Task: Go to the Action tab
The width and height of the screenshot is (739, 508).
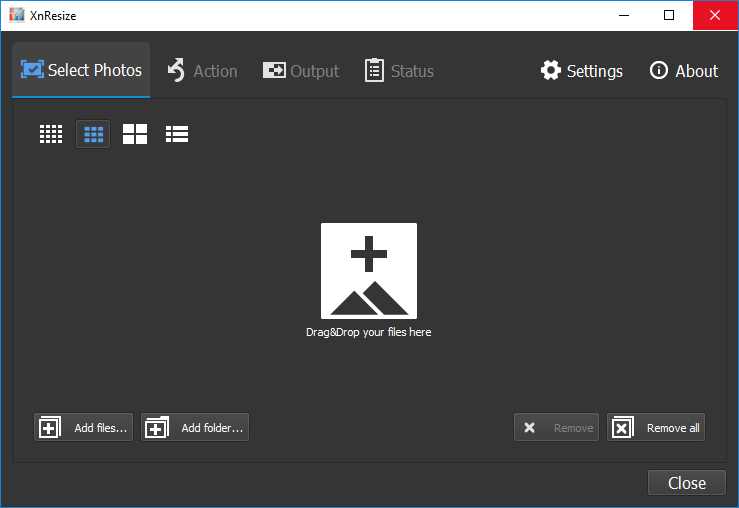Action: click(202, 71)
